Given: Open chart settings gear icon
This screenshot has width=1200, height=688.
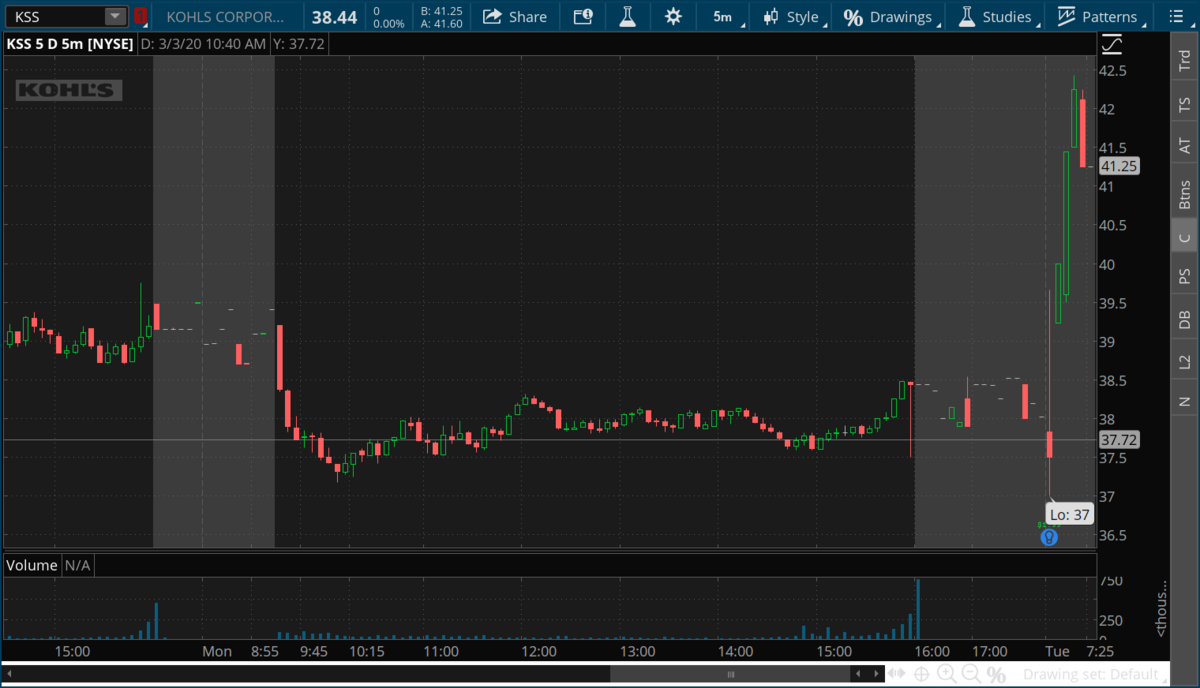Looking at the screenshot, I should click(x=673, y=17).
